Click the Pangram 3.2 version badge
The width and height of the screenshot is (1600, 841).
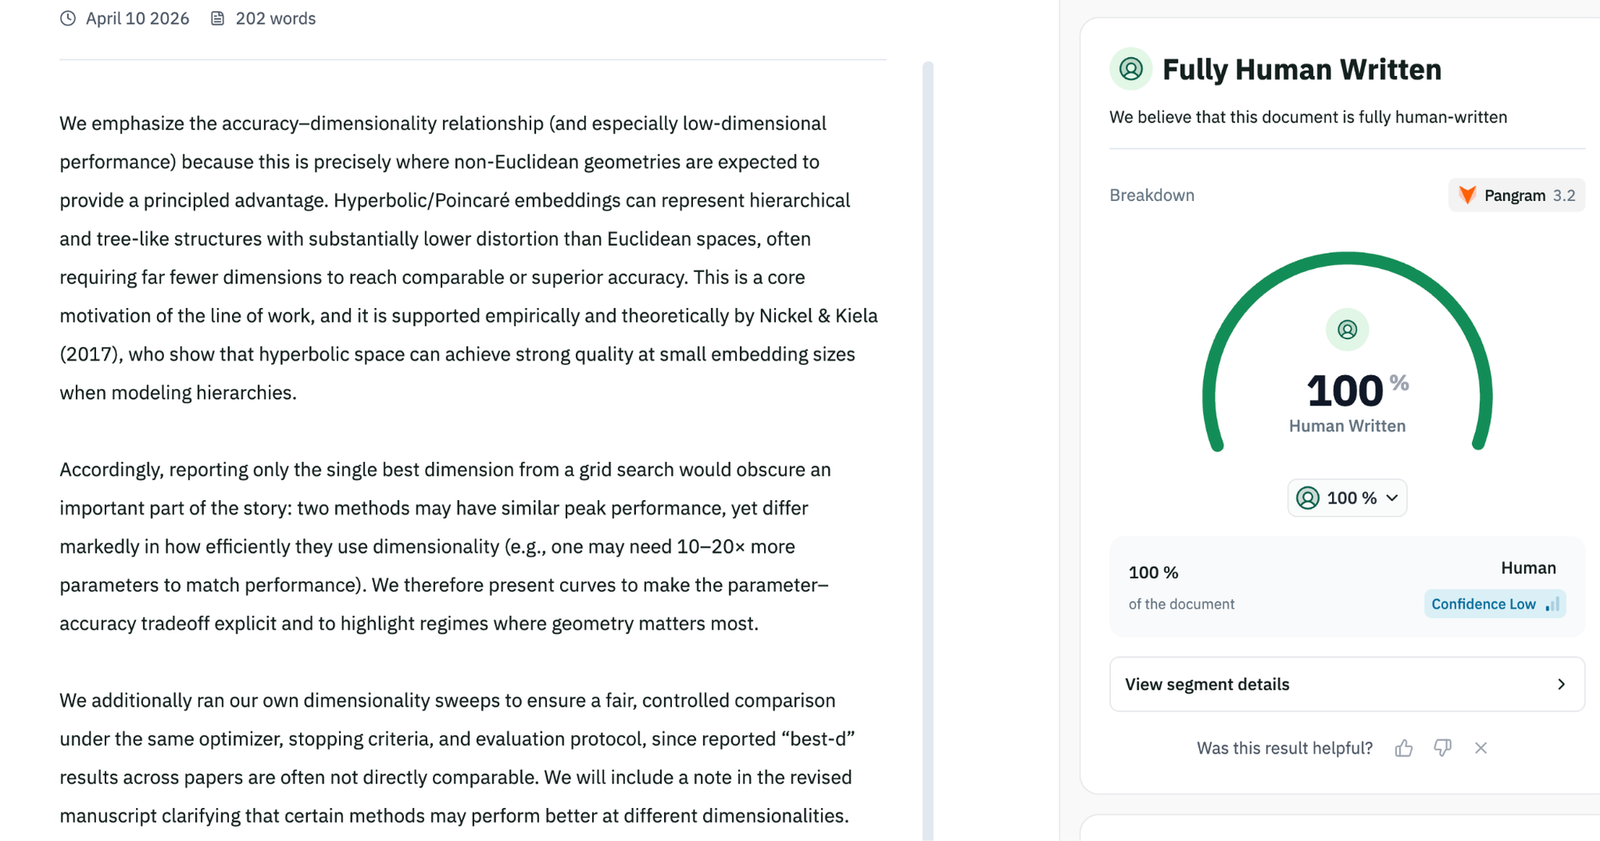pos(1516,195)
